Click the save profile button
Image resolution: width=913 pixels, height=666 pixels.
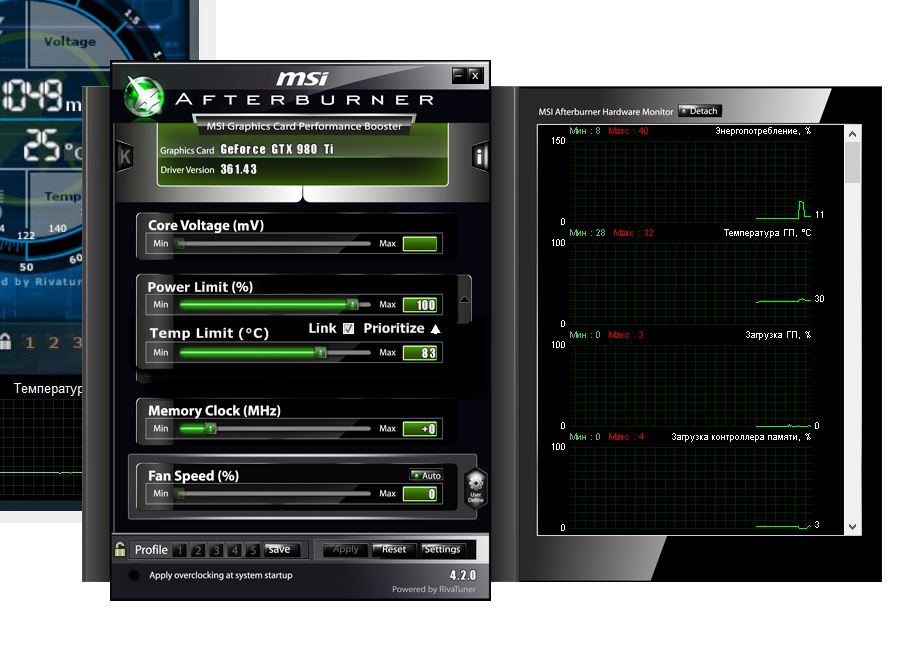click(x=281, y=550)
